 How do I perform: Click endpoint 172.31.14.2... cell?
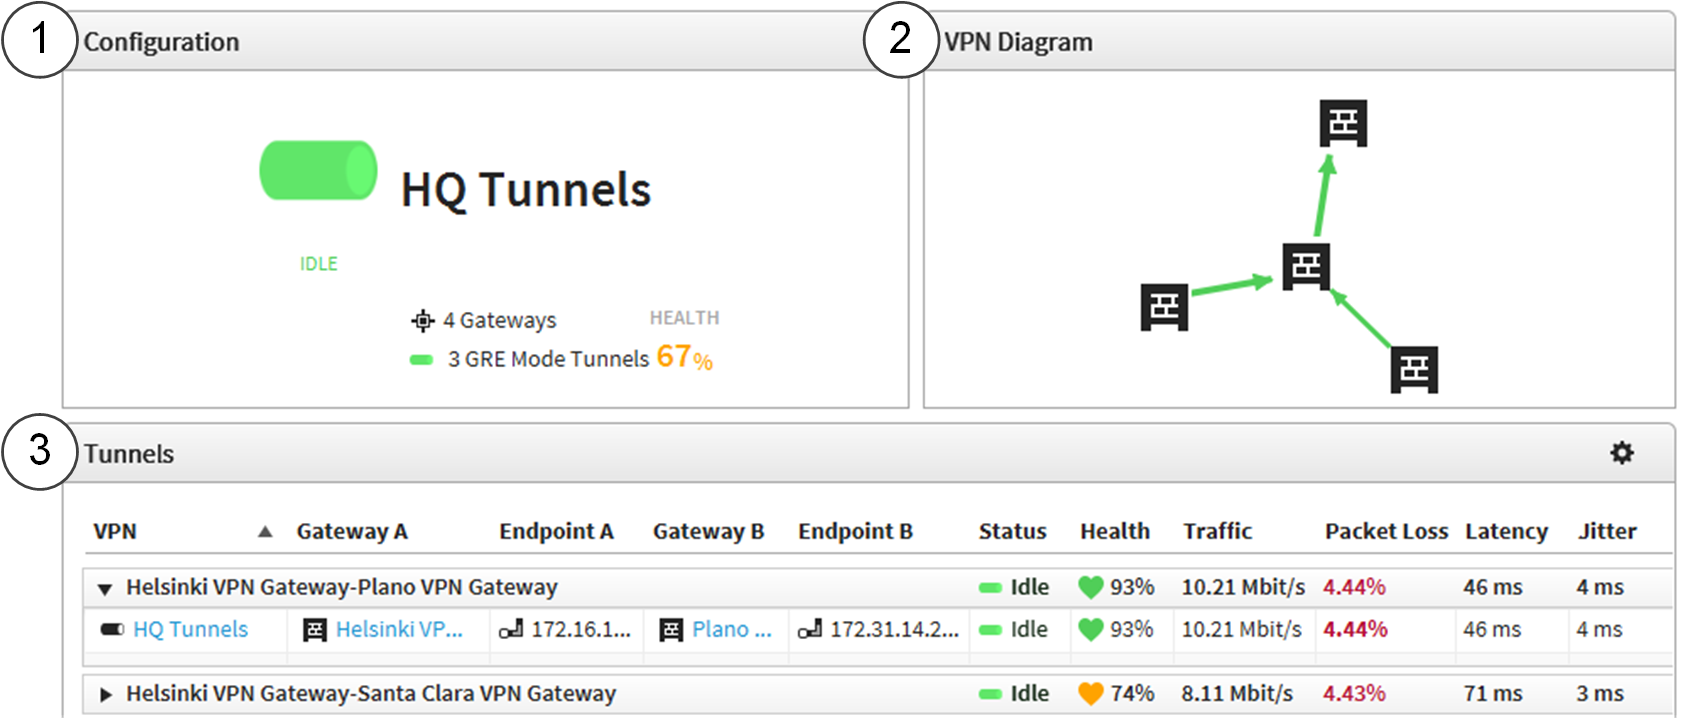(x=893, y=629)
